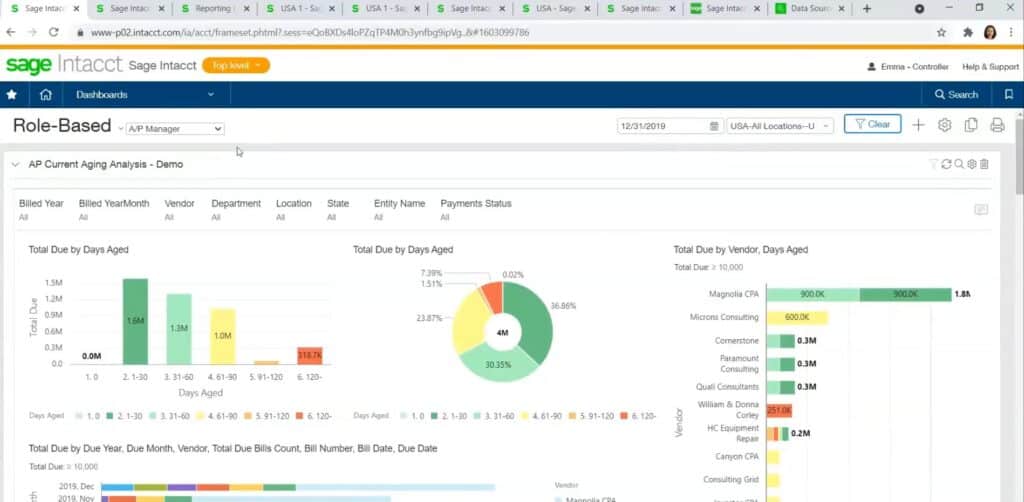
Task: Click Microns Consulting 600.0K bar
Action: tap(797, 318)
